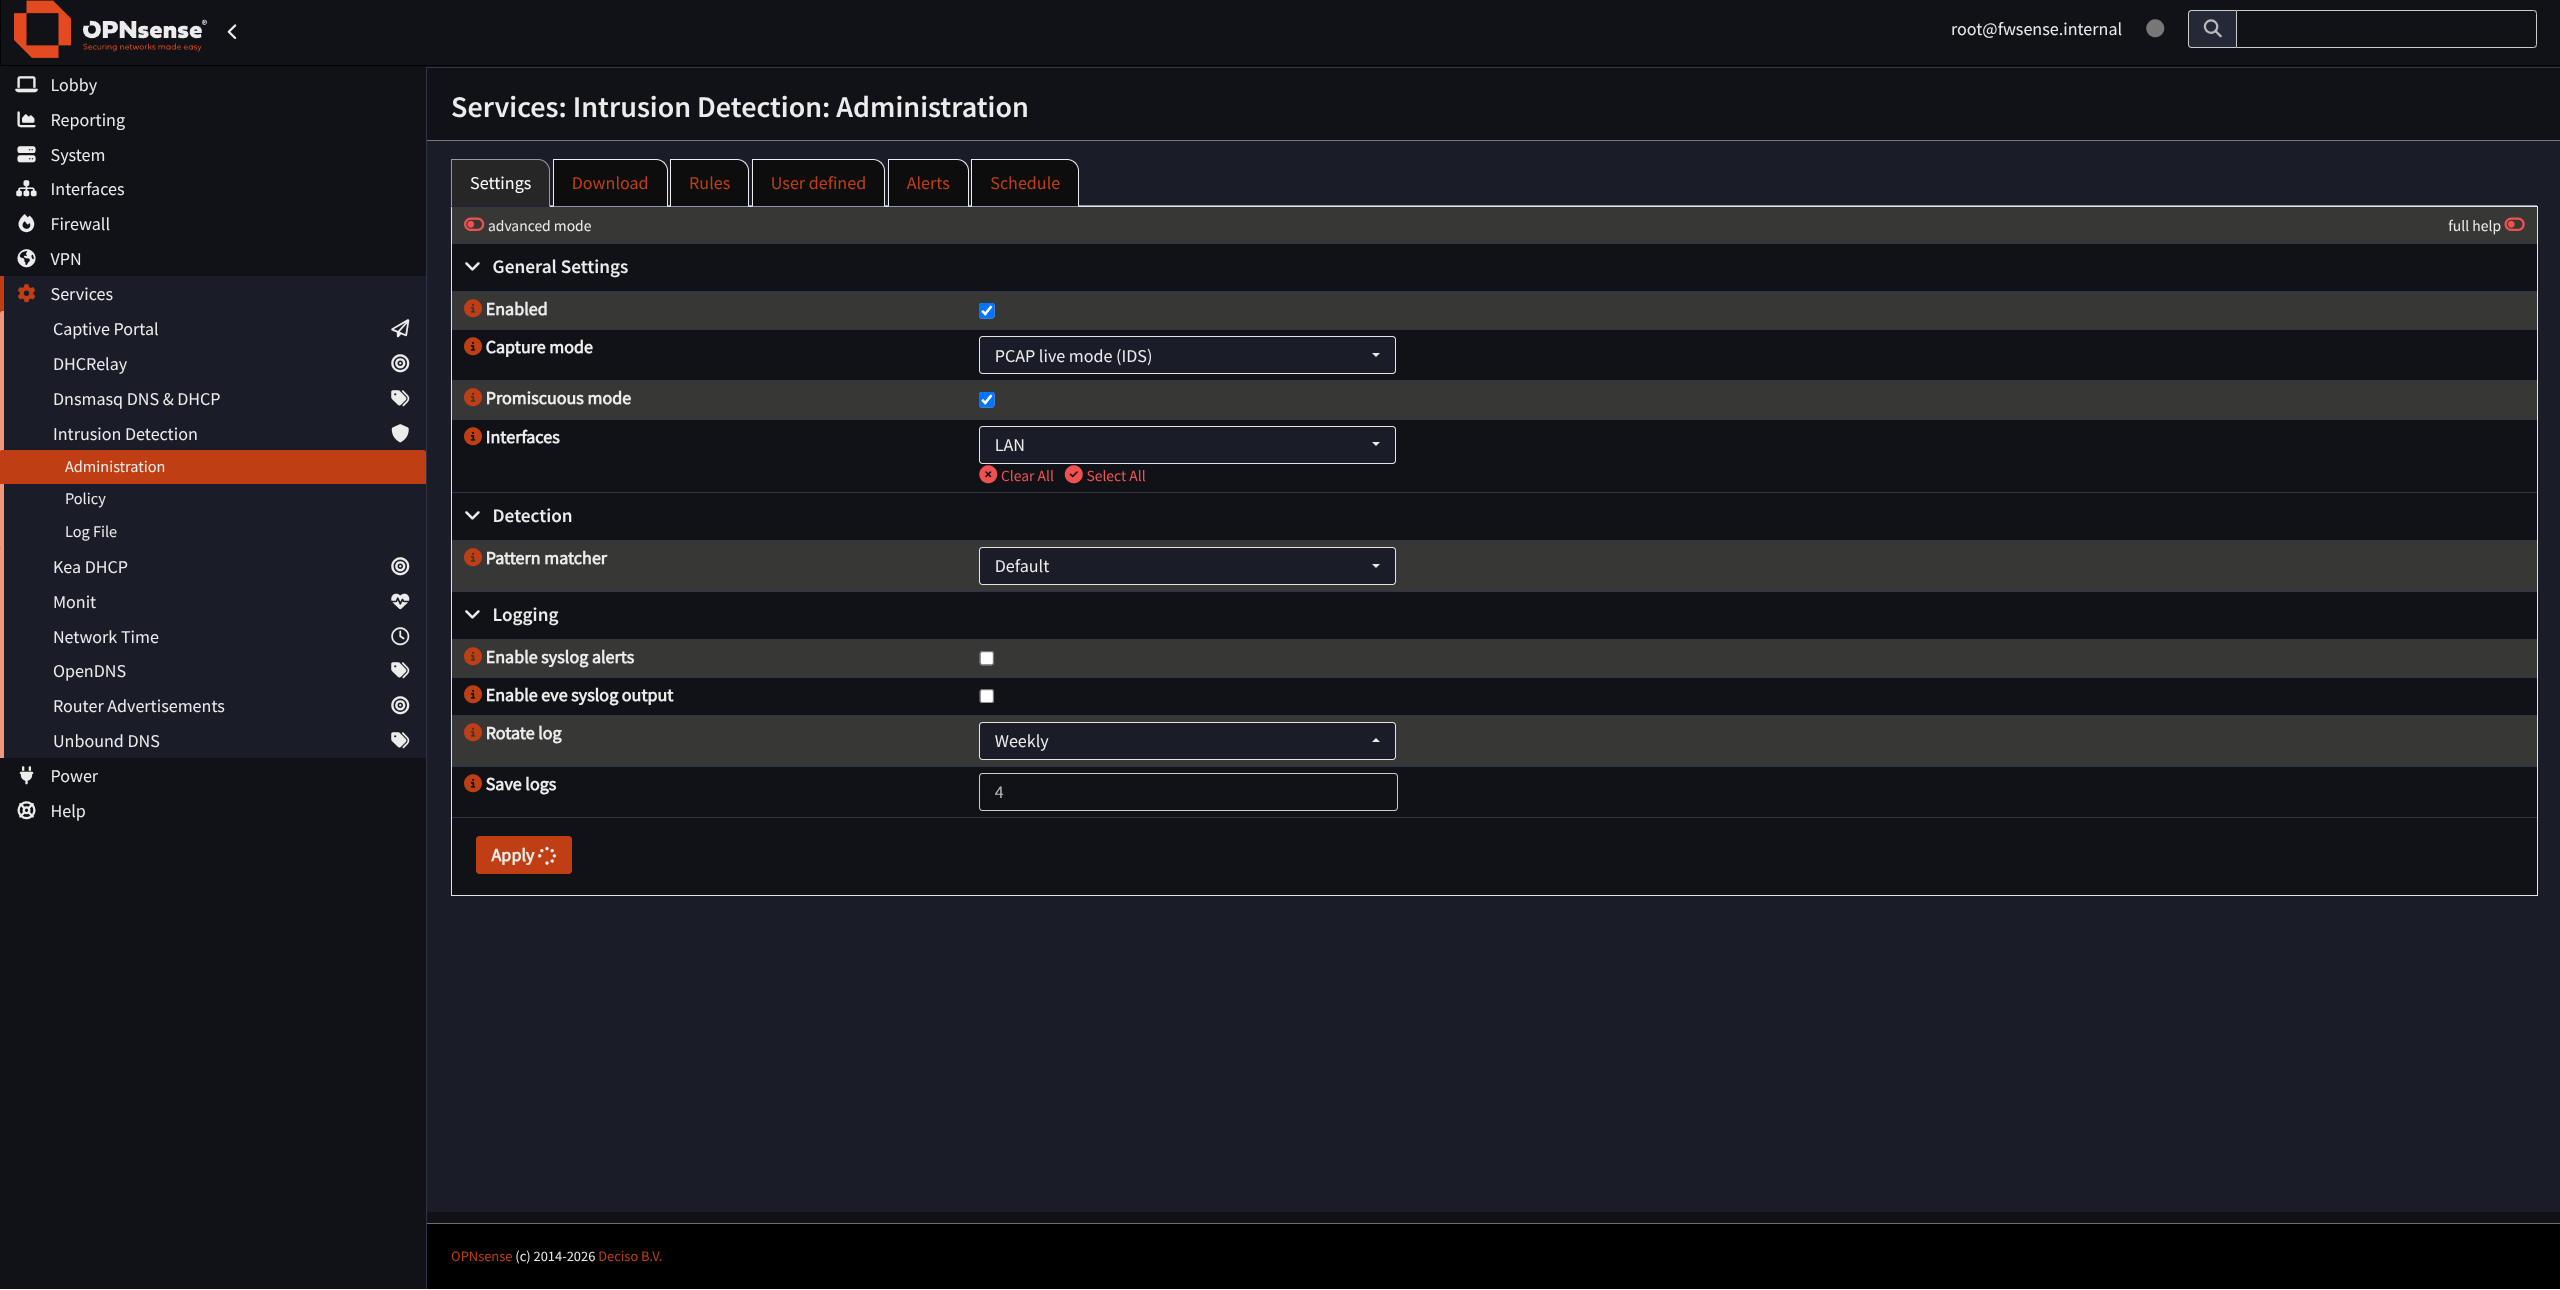The height and width of the screenshot is (1290, 2560).
Task: Open the Lobby menu item
Action: click(74, 85)
